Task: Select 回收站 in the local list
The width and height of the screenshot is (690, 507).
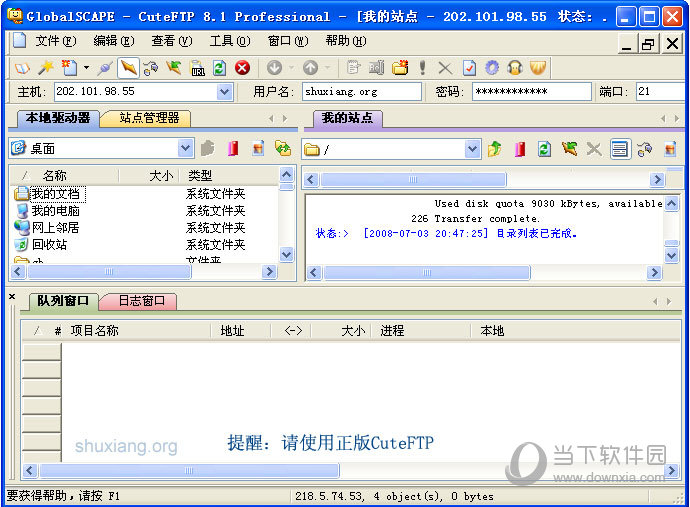Action: (x=49, y=244)
